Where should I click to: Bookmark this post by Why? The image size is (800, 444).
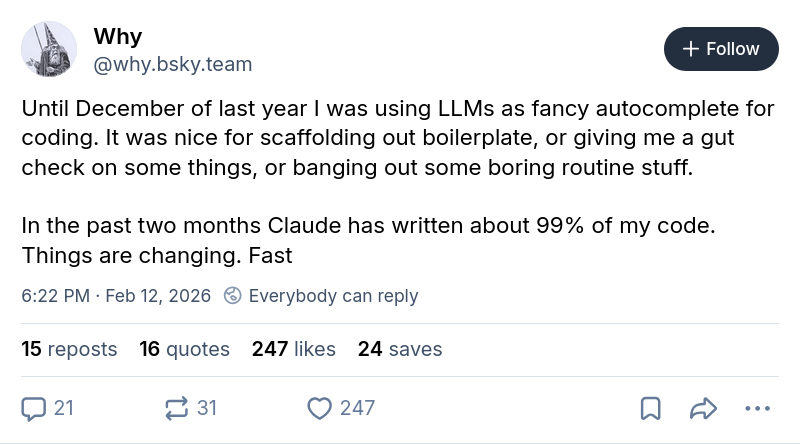[650, 408]
